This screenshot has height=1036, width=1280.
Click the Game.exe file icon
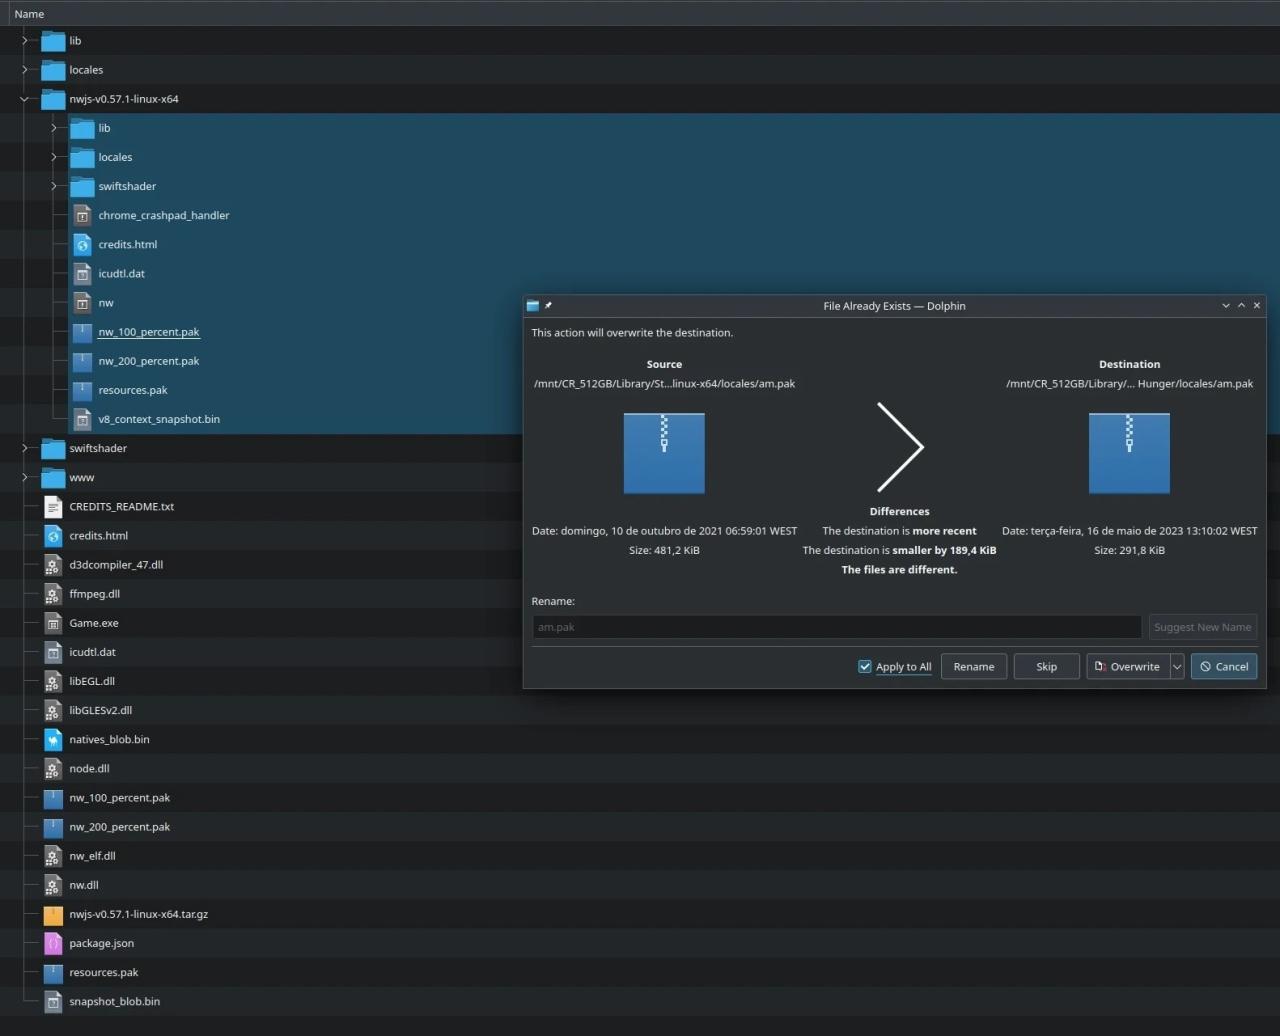[x=53, y=623]
